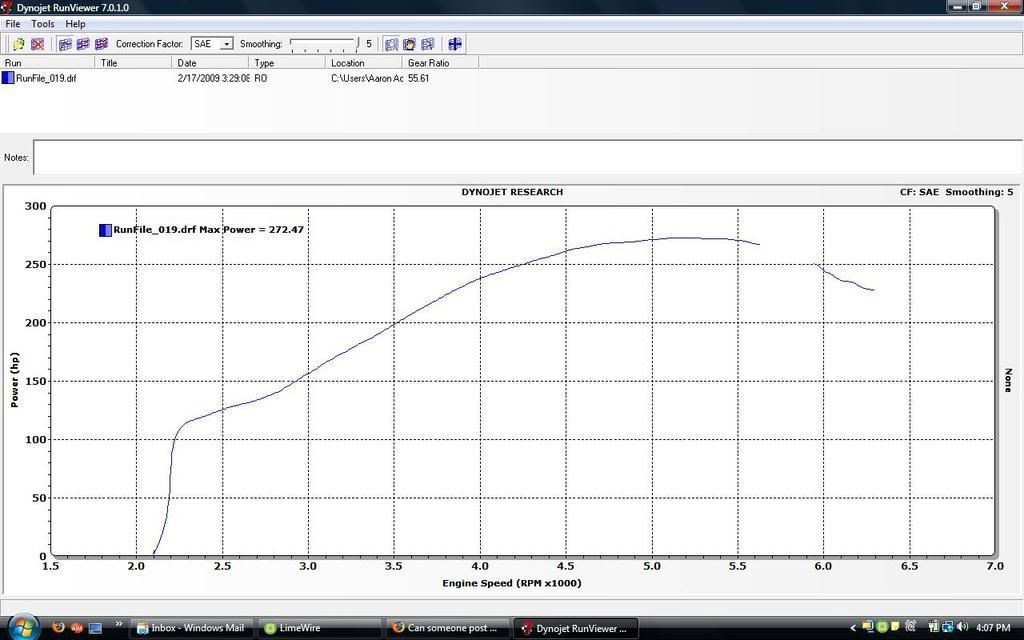Image resolution: width=1024 pixels, height=640 pixels.
Task: Open the Tools menu
Action: click(x=41, y=23)
